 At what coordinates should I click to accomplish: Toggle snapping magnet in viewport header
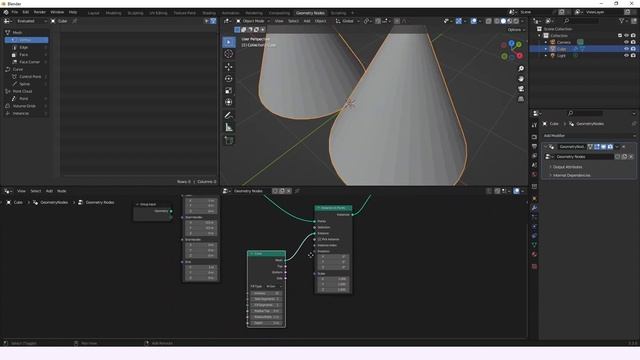point(378,21)
